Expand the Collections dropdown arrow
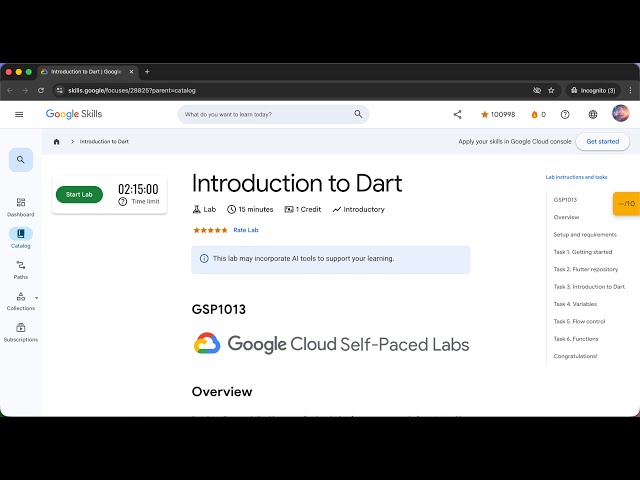The height and width of the screenshot is (480, 640). coord(36,298)
